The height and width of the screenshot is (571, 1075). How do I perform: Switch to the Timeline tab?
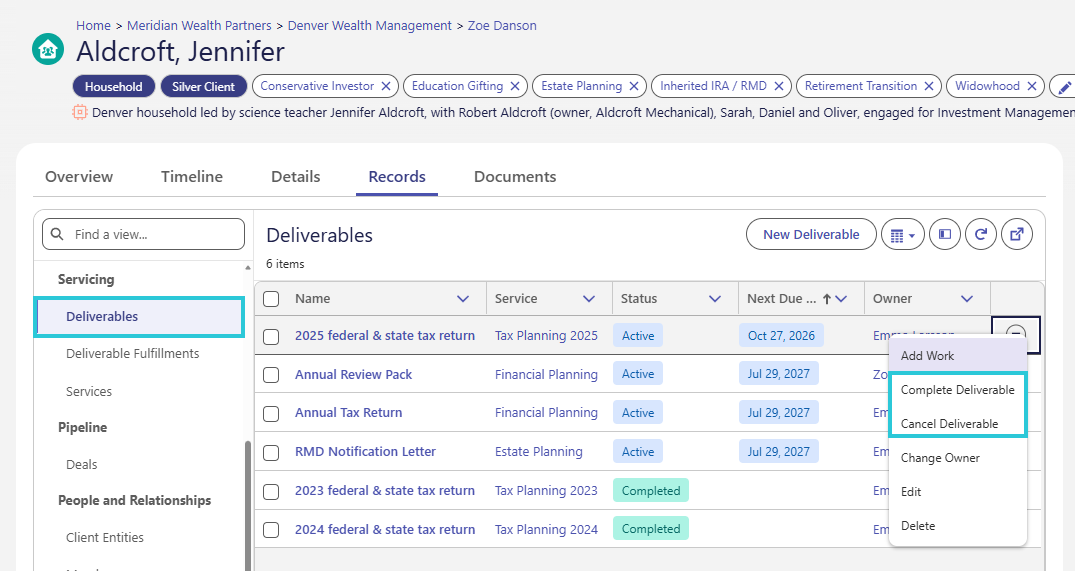(192, 177)
